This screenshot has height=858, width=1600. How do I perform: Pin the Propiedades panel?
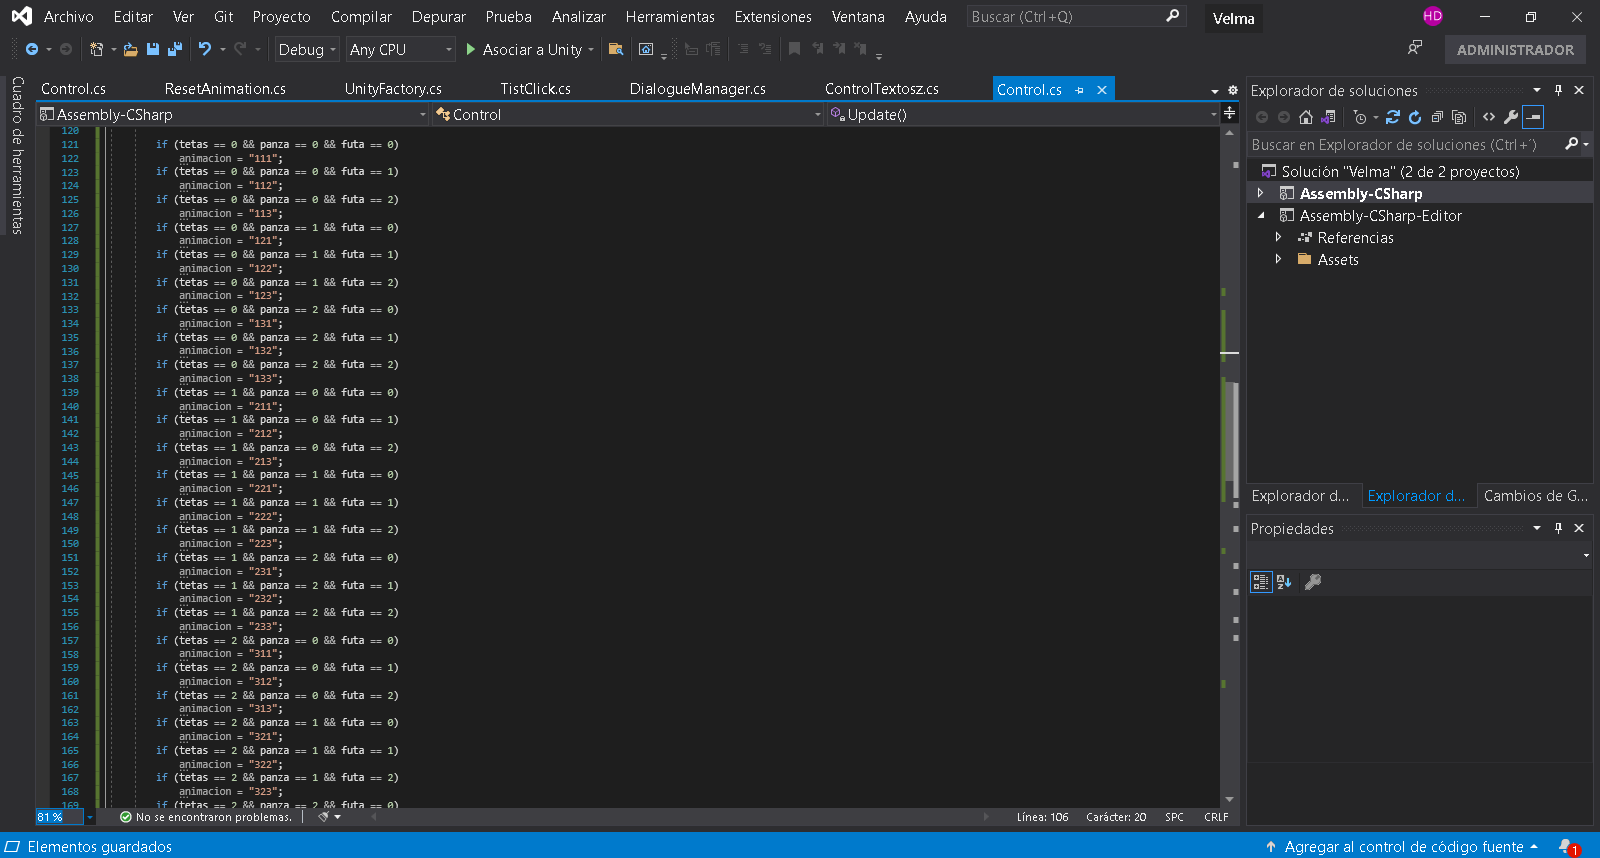[1558, 528]
